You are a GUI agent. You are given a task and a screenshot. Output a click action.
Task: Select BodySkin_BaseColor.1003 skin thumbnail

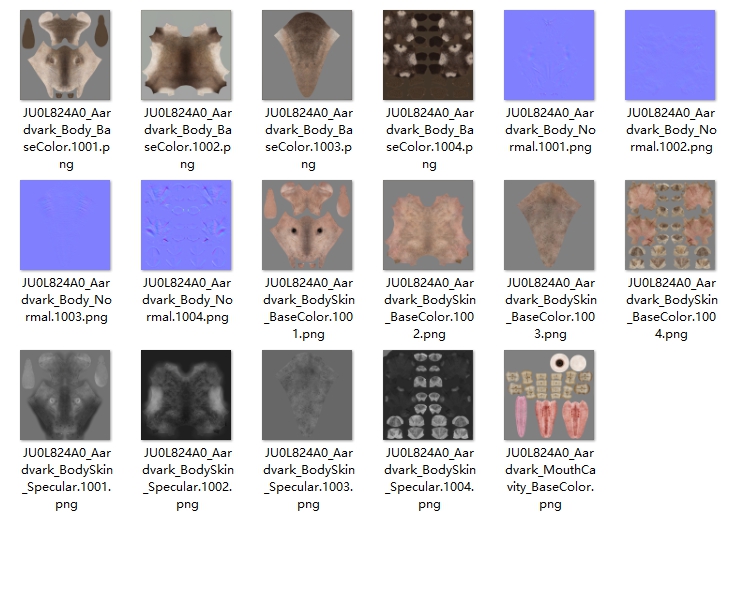tap(549, 225)
